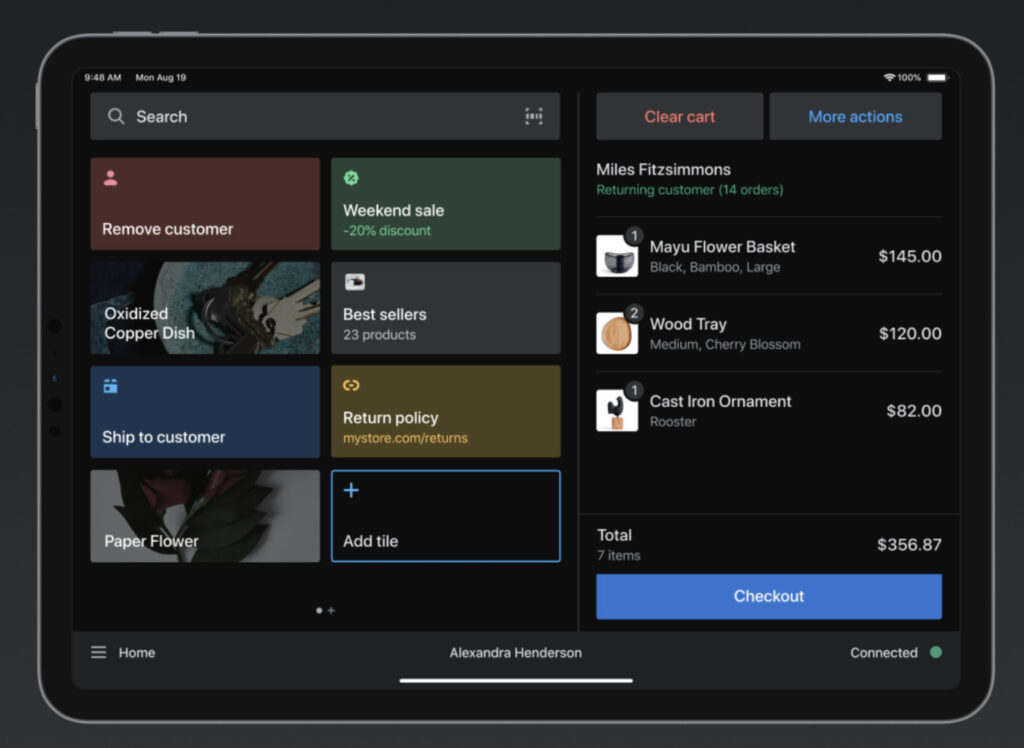Select the Return policy link icon
The image size is (1024, 748).
351,386
